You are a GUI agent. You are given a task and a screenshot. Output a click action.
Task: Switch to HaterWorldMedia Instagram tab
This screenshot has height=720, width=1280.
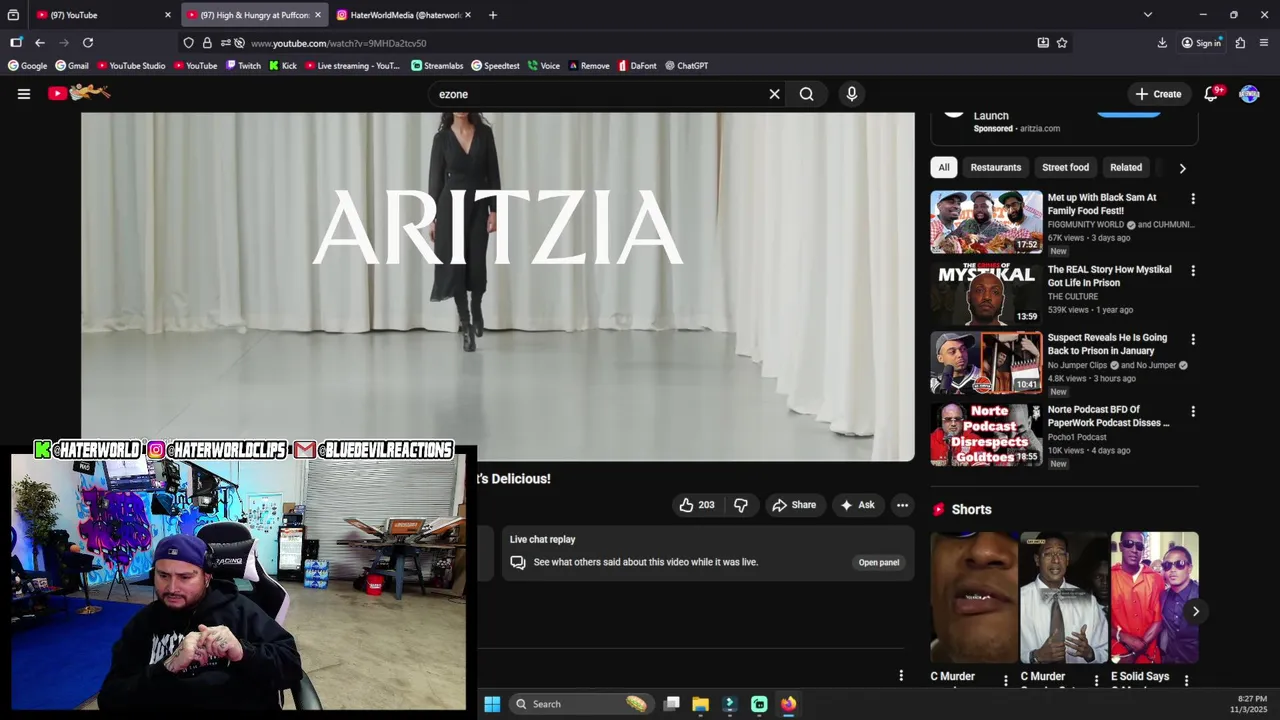(x=402, y=15)
